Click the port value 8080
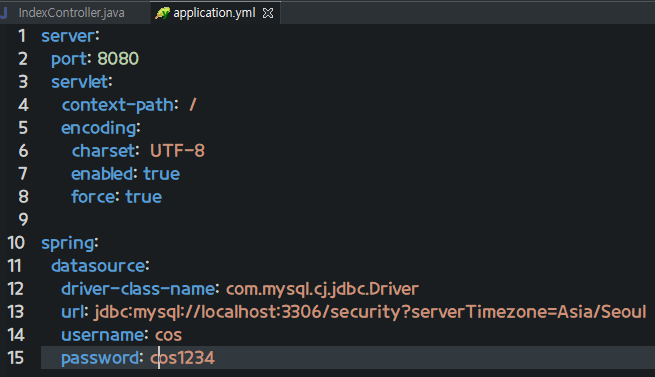 click(x=118, y=59)
